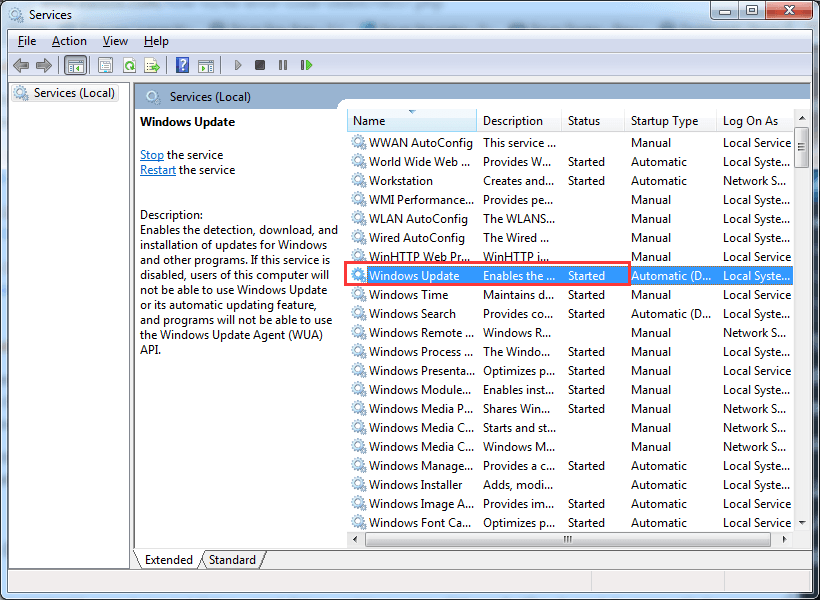Sort services by Name column header

click(410, 121)
